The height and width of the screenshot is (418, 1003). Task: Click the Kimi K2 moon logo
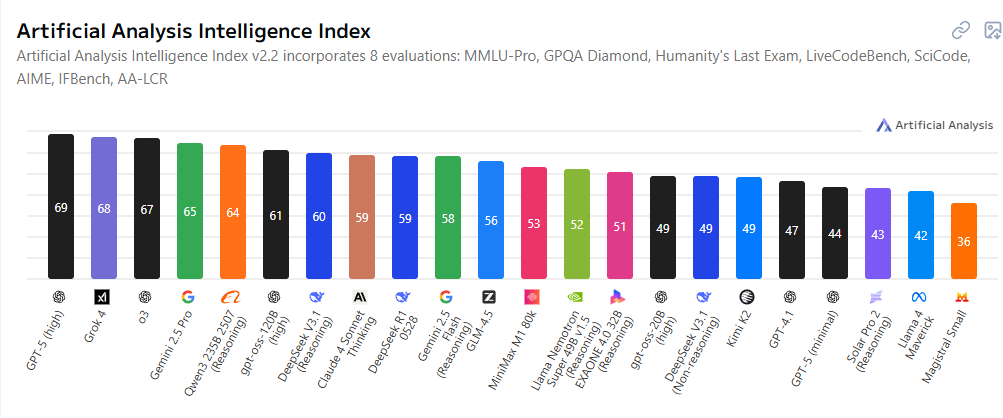(747, 297)
